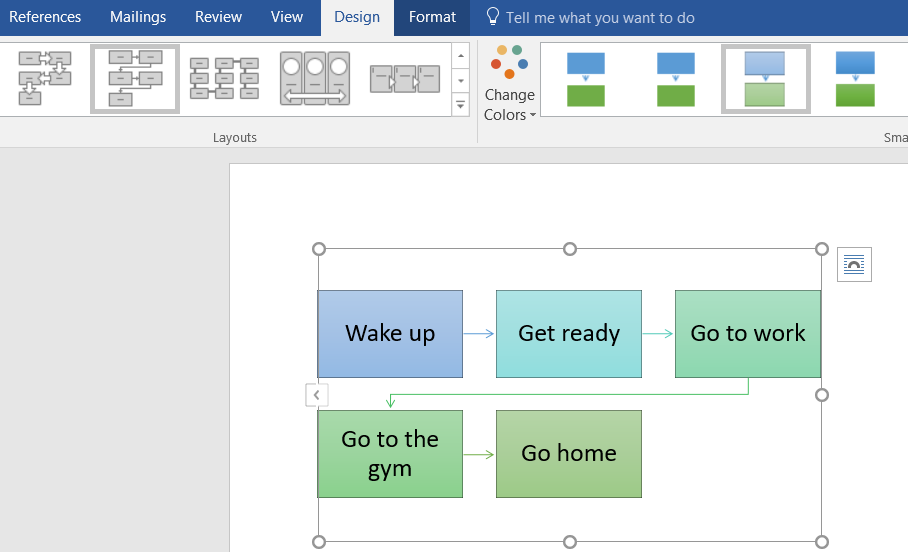Viewport: 908px width, 552px height.
Task: Open the Mailings ribbon tab
Action: coord(138,17)
